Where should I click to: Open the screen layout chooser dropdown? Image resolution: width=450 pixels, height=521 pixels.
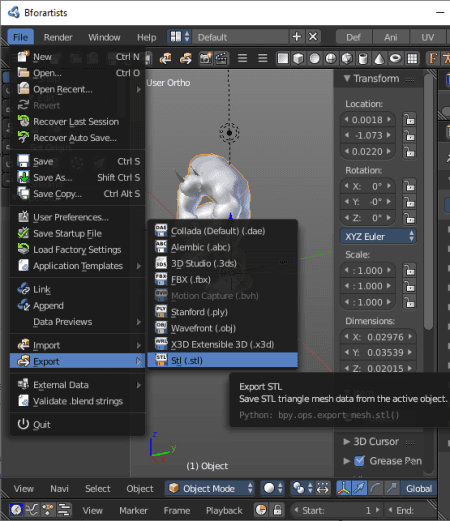point(179,37)
